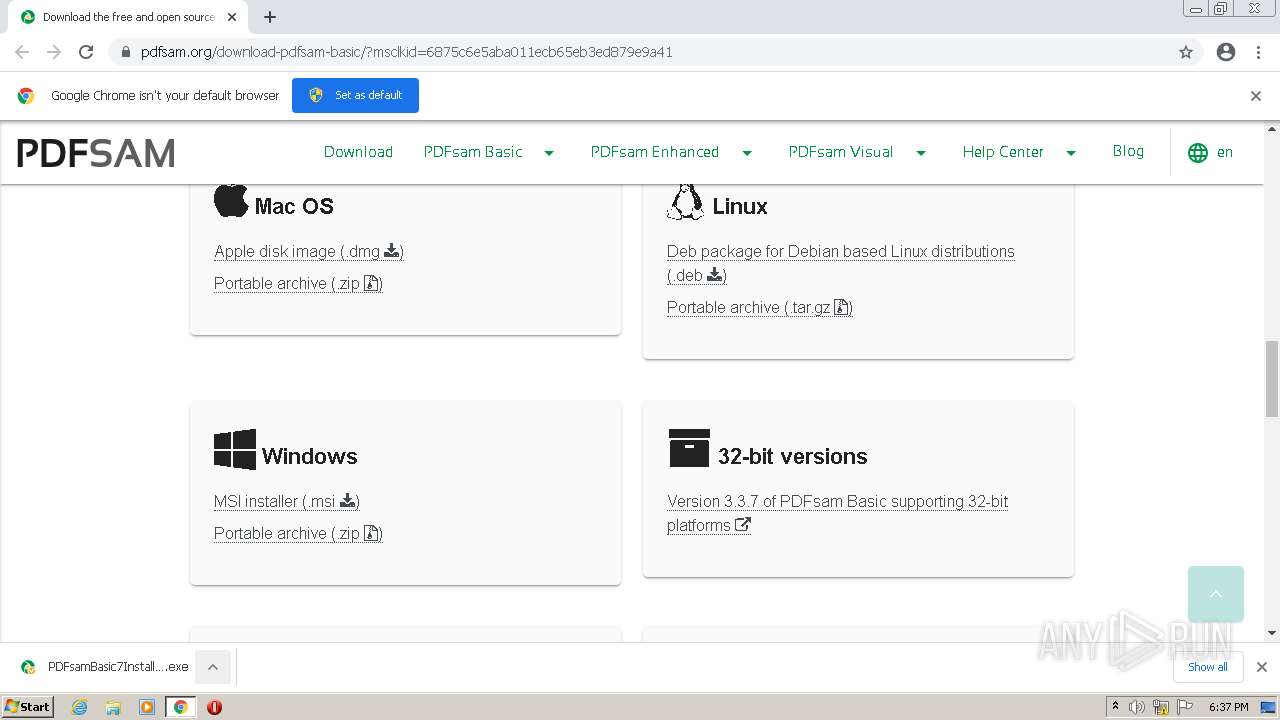
Task: Open the PDFsamBasic7Install exe download item
Action: [104, 667]
